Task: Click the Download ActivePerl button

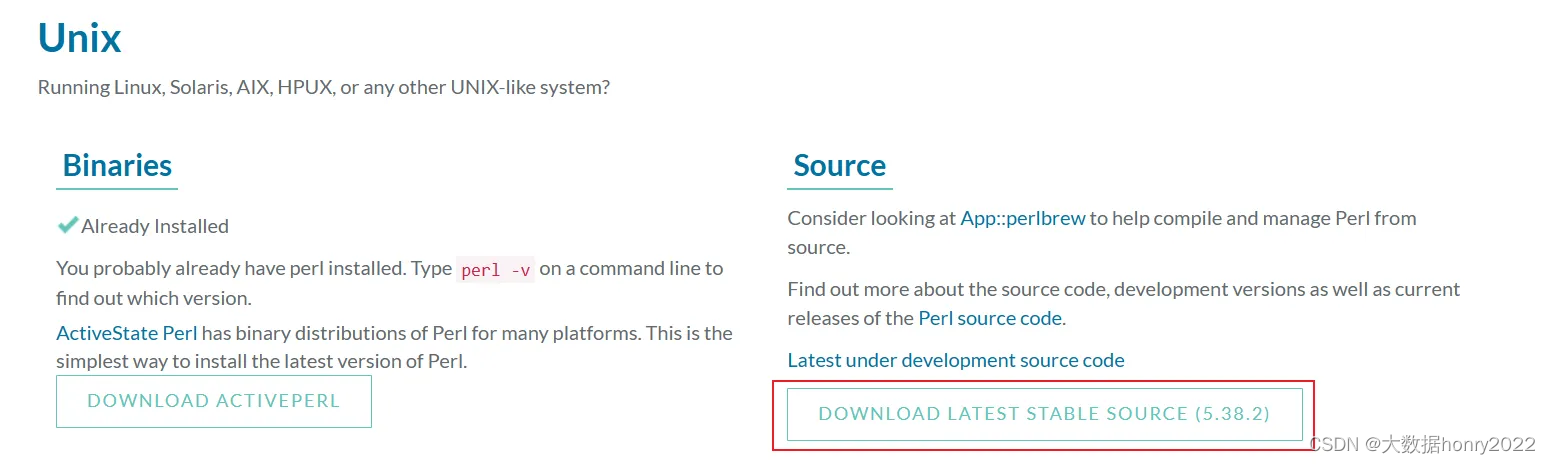Action: [214, 401]
